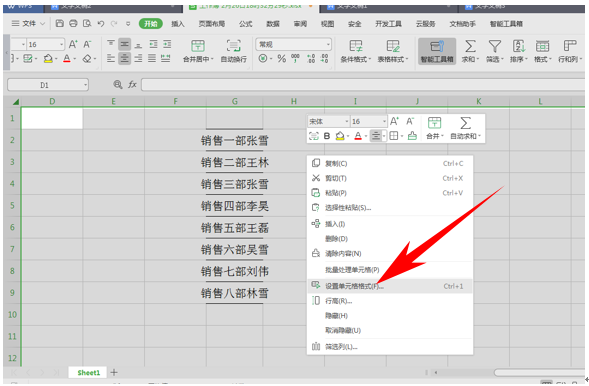Click the Select All corner triangle
Image resolution: width=589 pixels, height=386 pixels.
click(x=16, y=101)
